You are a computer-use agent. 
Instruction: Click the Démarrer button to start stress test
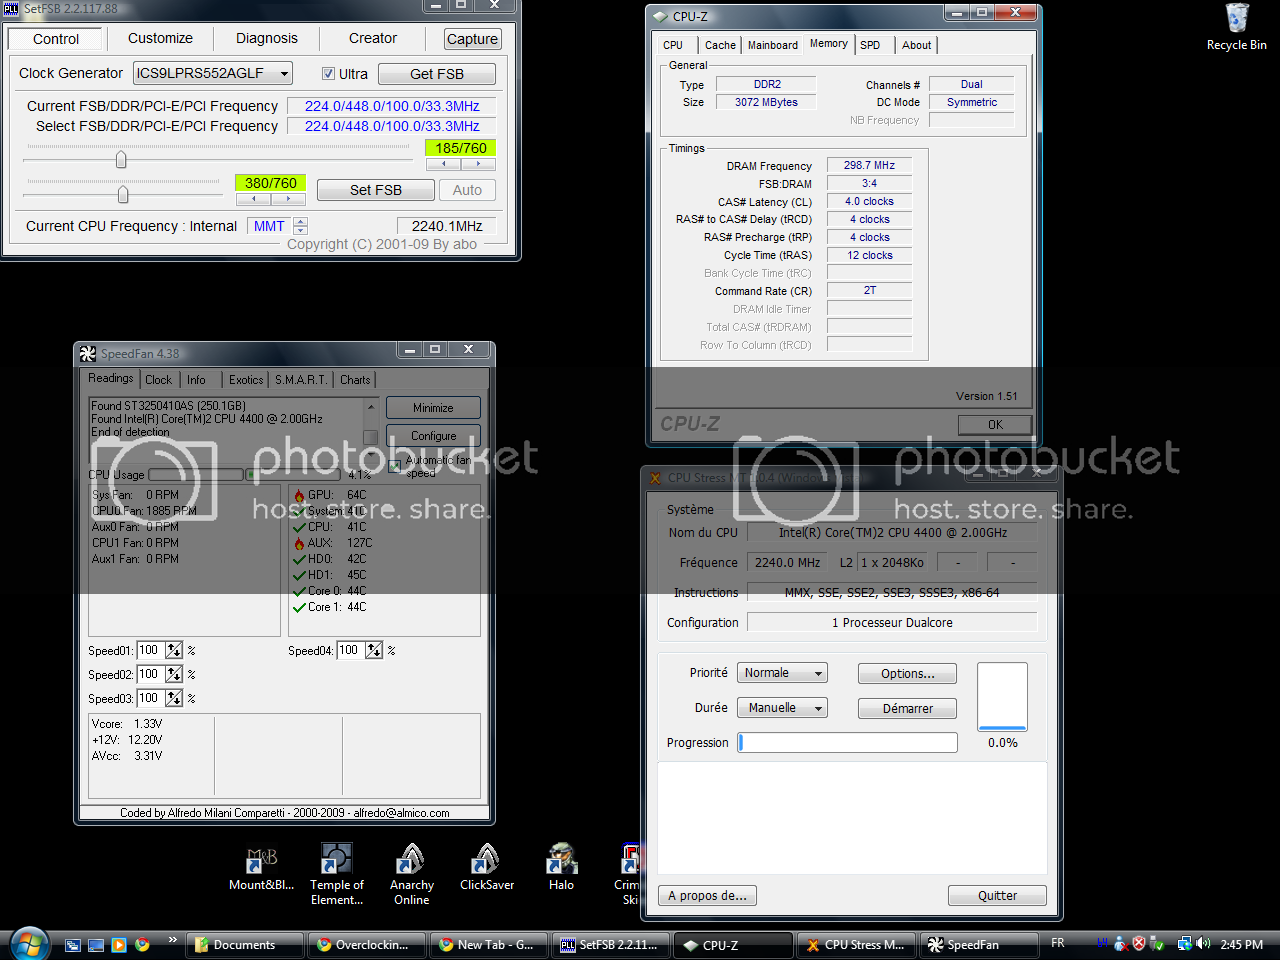[x=907, y=708]
